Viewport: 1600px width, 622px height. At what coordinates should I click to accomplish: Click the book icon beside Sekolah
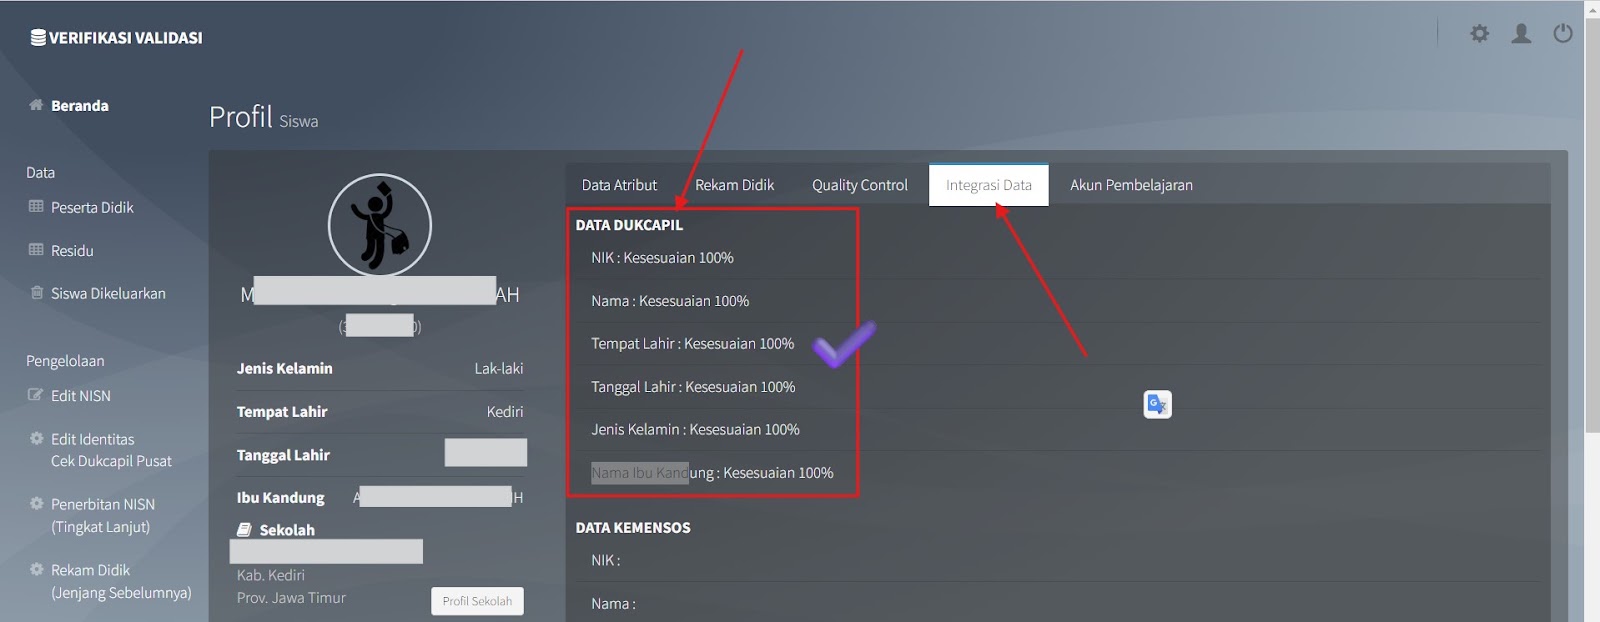244,530
